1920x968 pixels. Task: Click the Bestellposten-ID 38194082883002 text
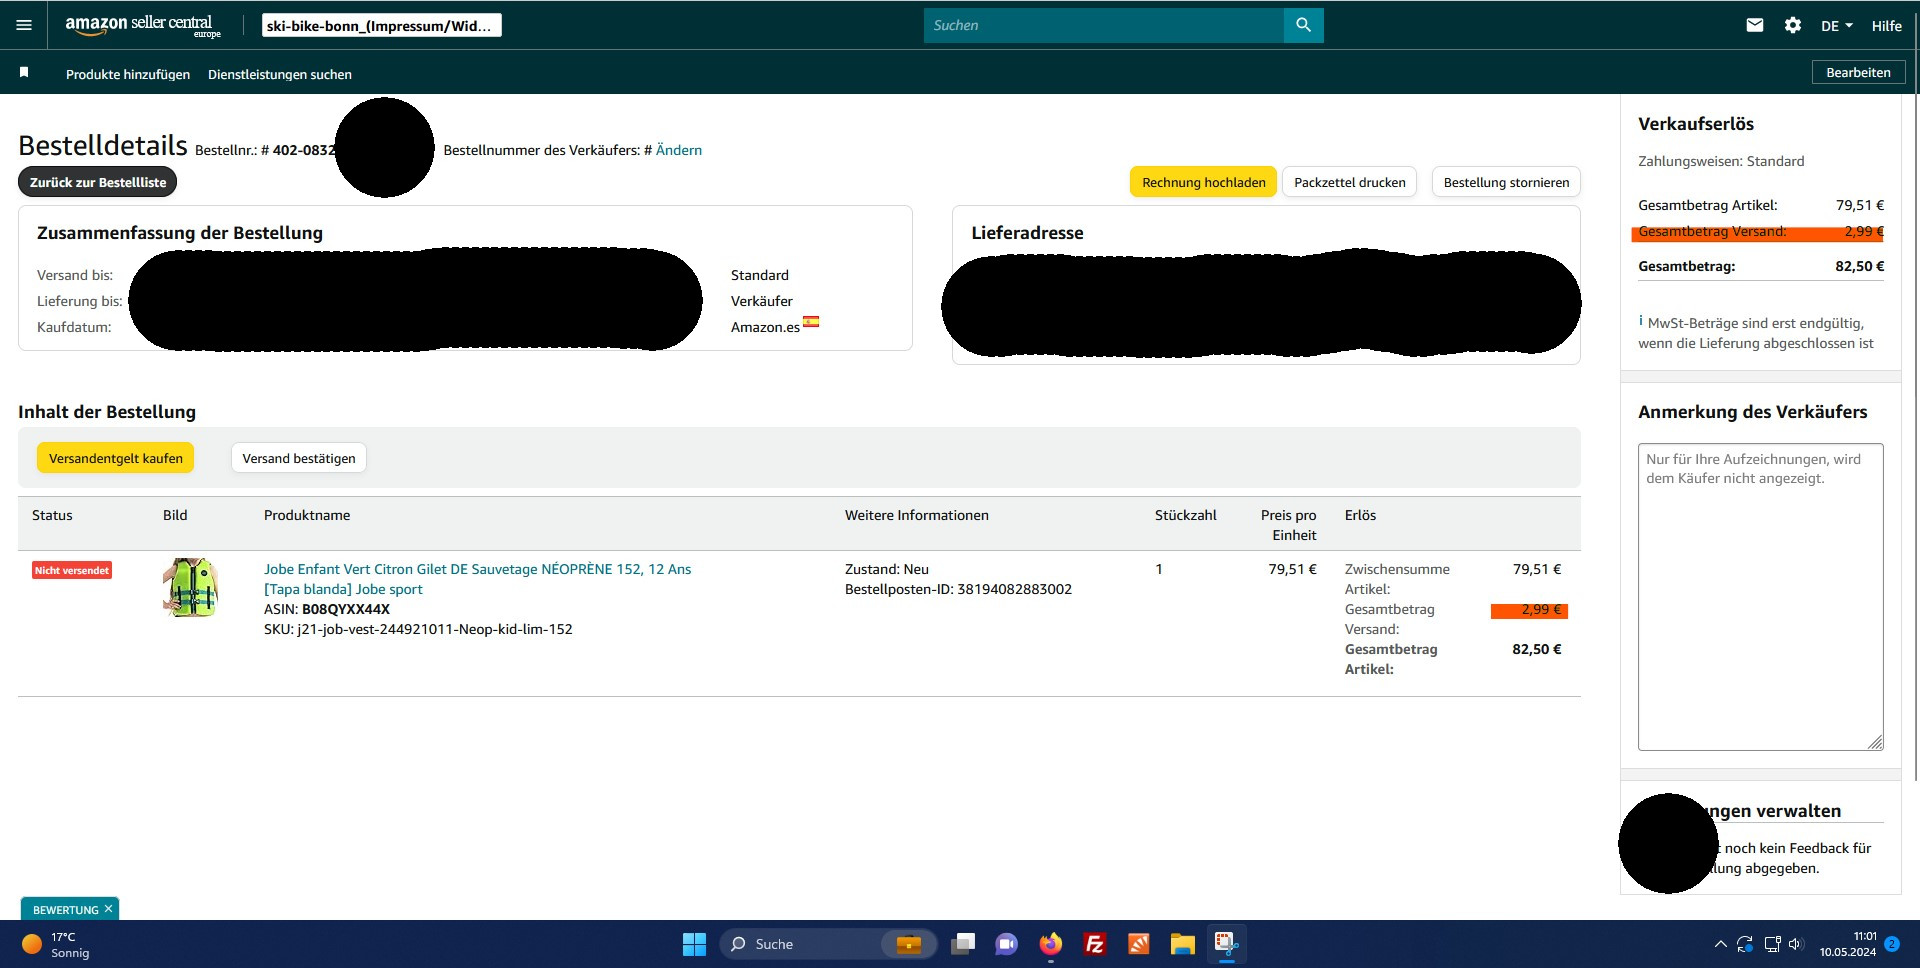(958, 589)
